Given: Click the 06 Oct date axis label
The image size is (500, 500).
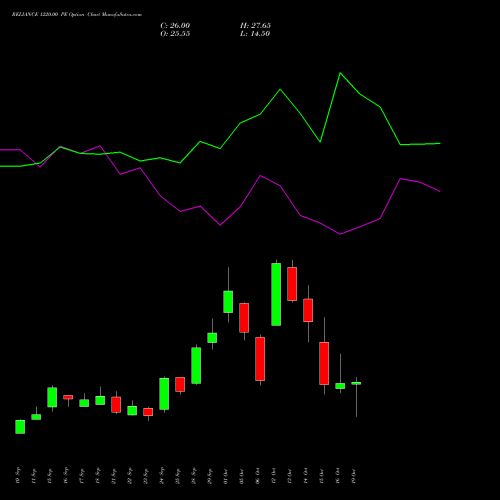Looking at the screenshot, I should coord(258,476).
